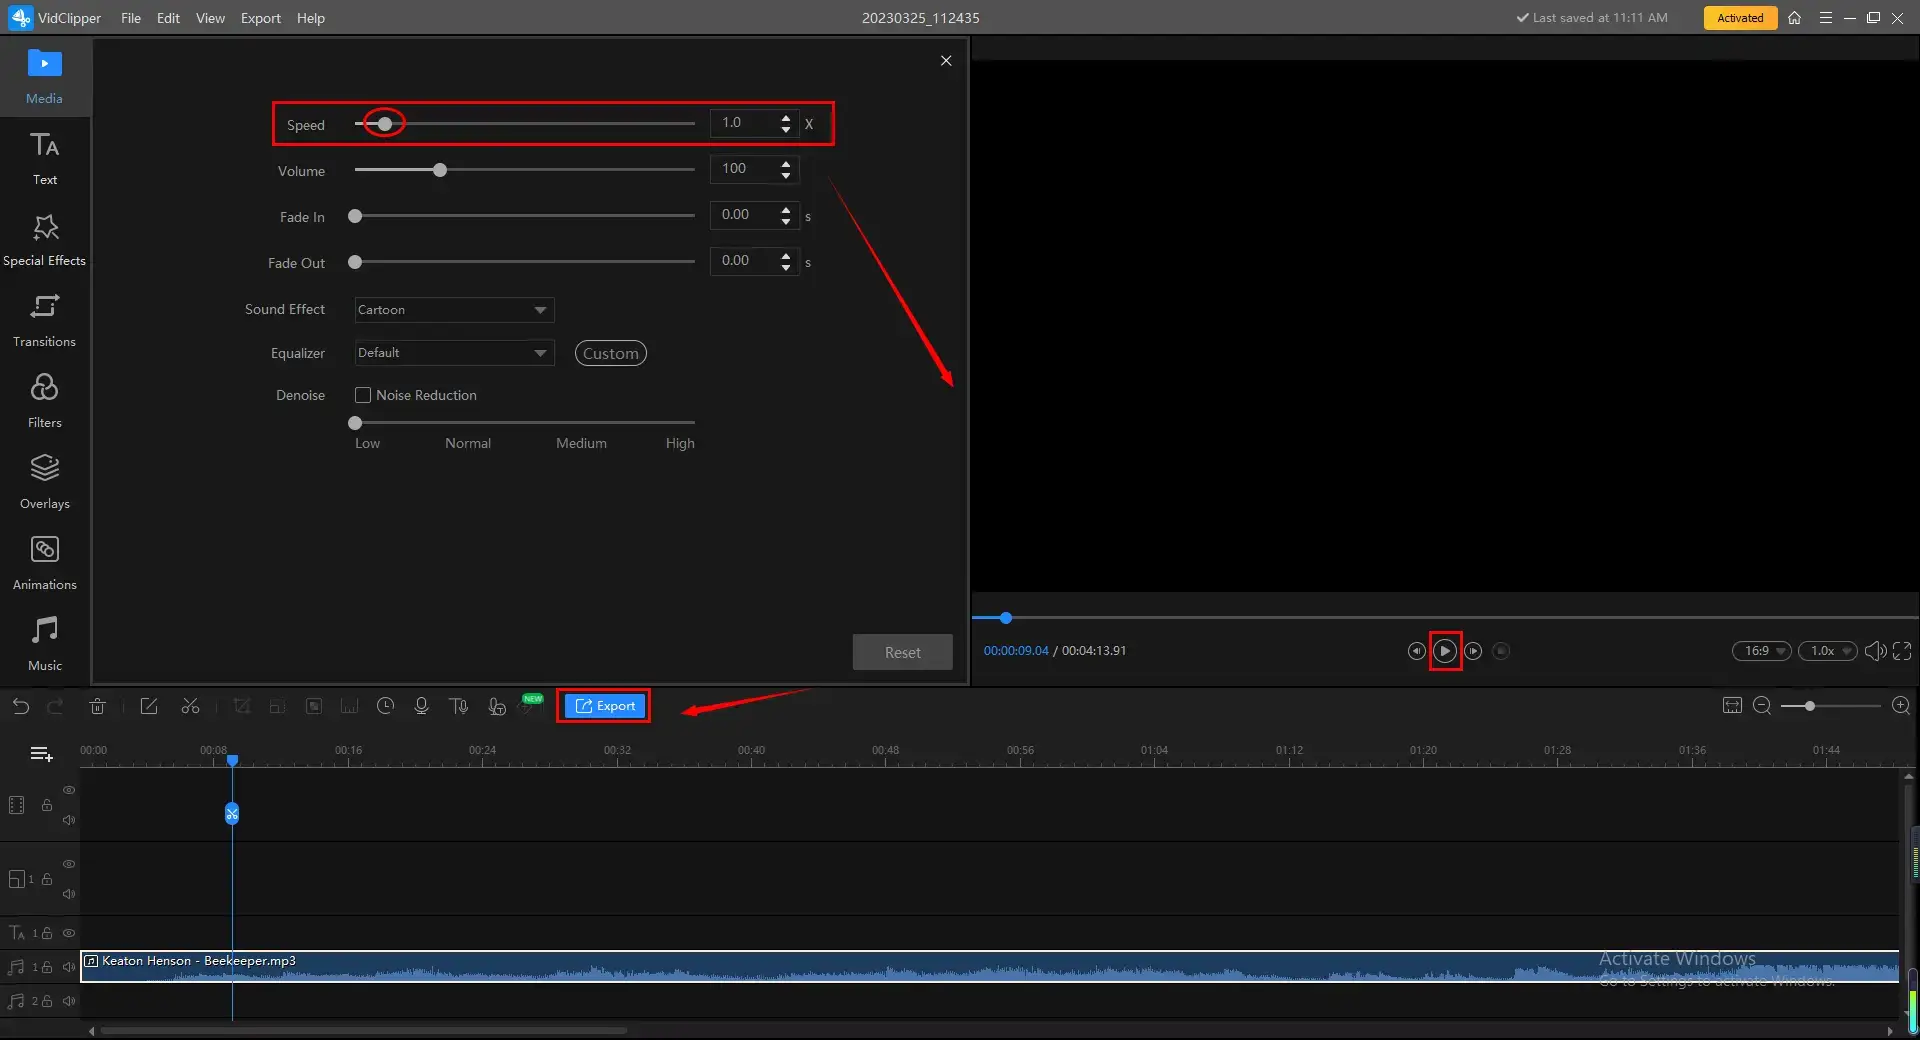The width and height of the screenshot is (1920, 1040).
Task: Open the Music panel
Action: point(44,645)
